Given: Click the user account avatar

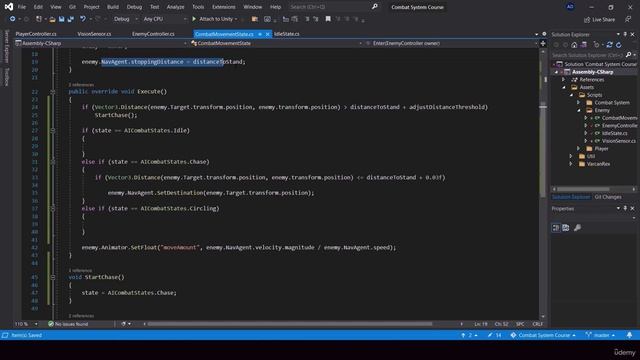Looking at the screenshot, I should (x=570, y=7).
